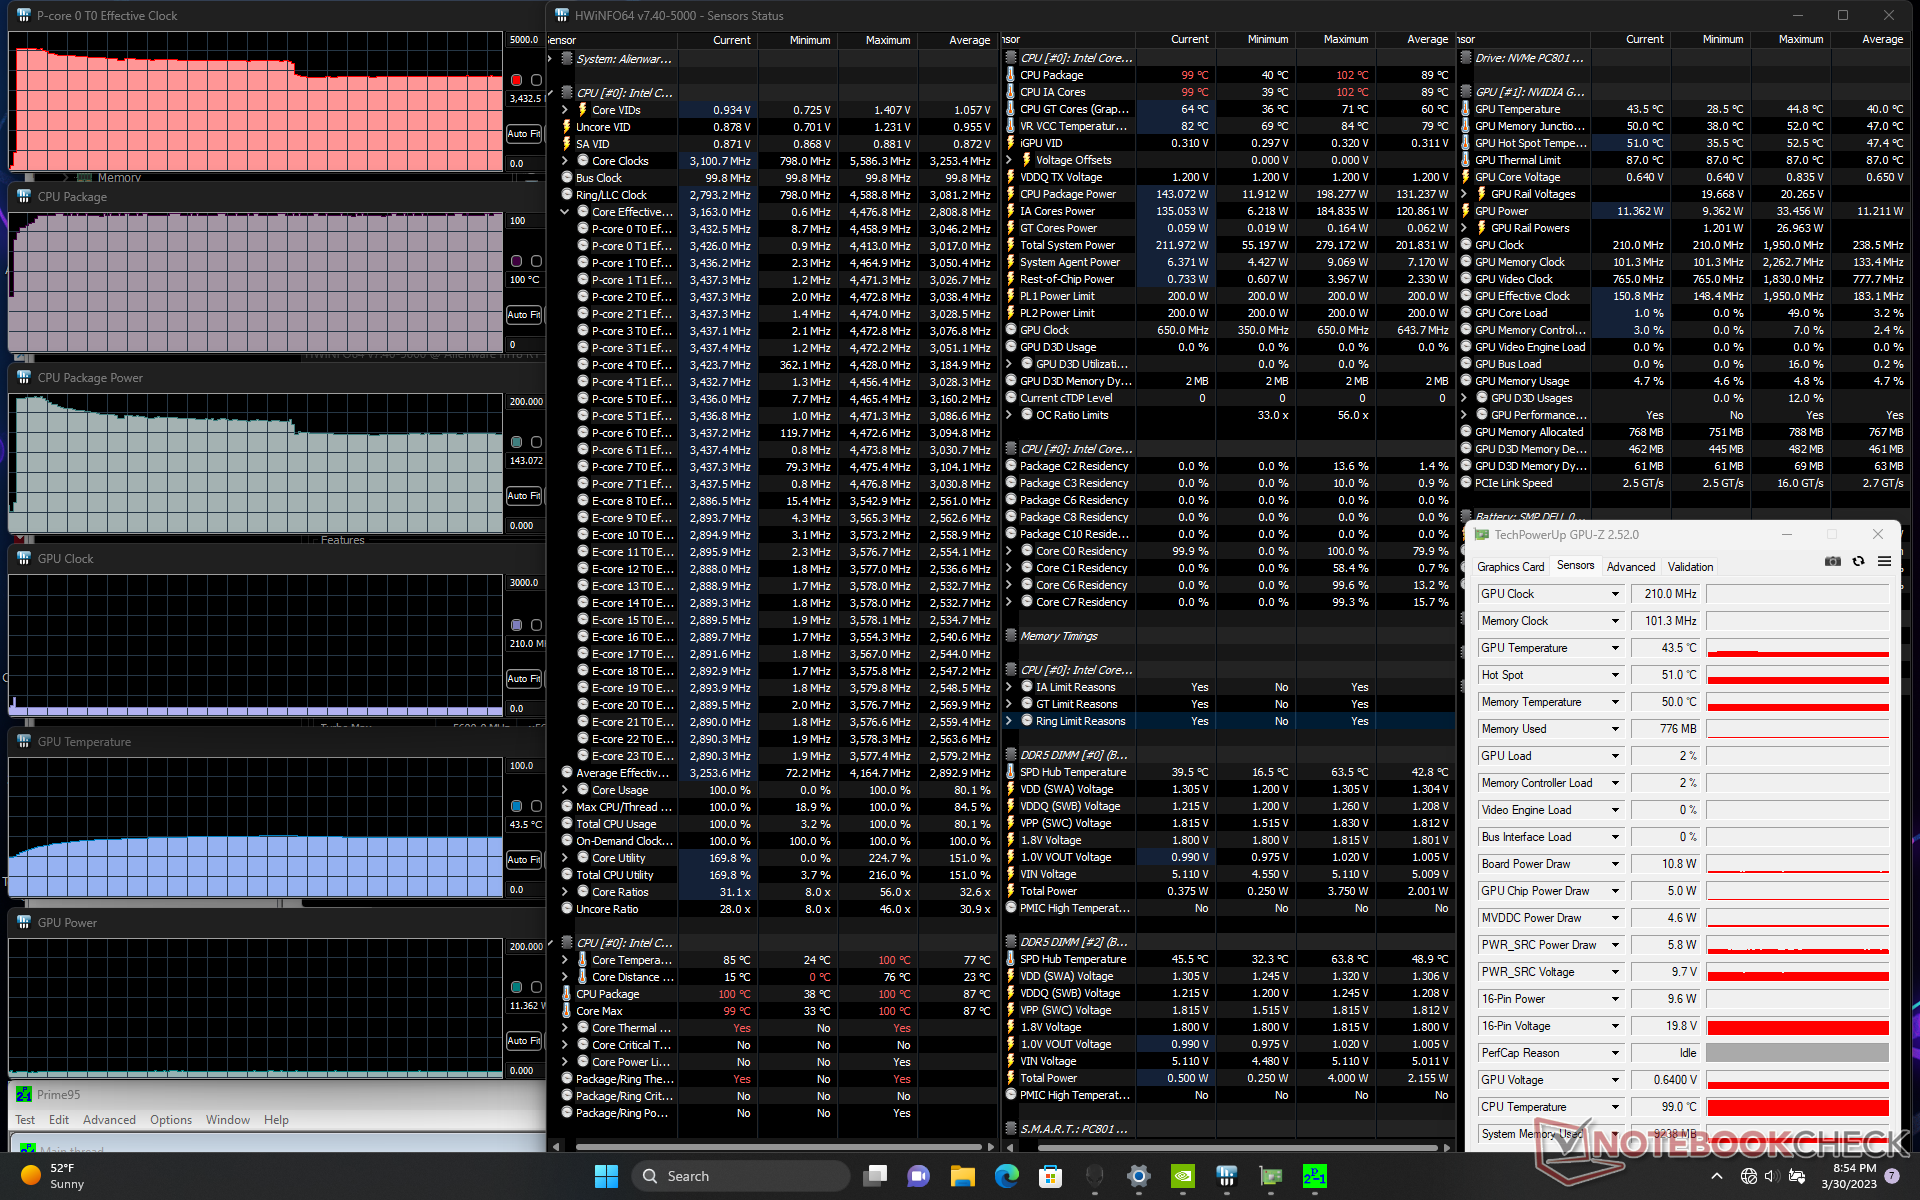This screenshot has width=1920, height=1200.
Task: Open the Prime95 Edit menu
Action: pos(59,1120)
